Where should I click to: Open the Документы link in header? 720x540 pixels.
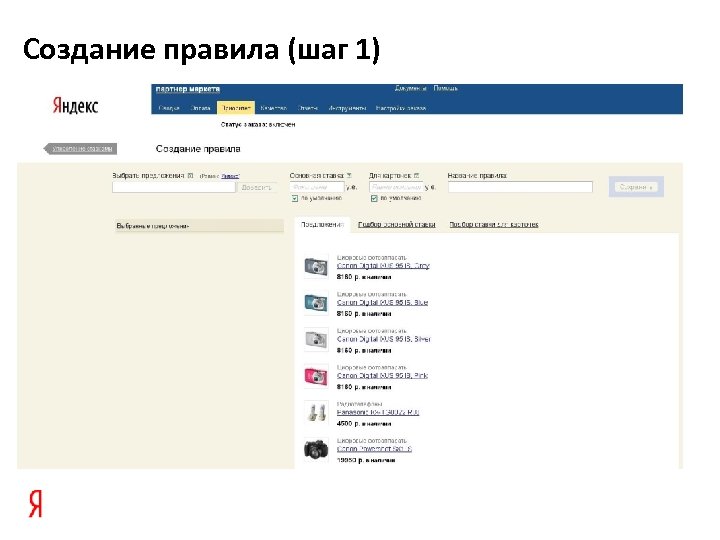point(411,88)
